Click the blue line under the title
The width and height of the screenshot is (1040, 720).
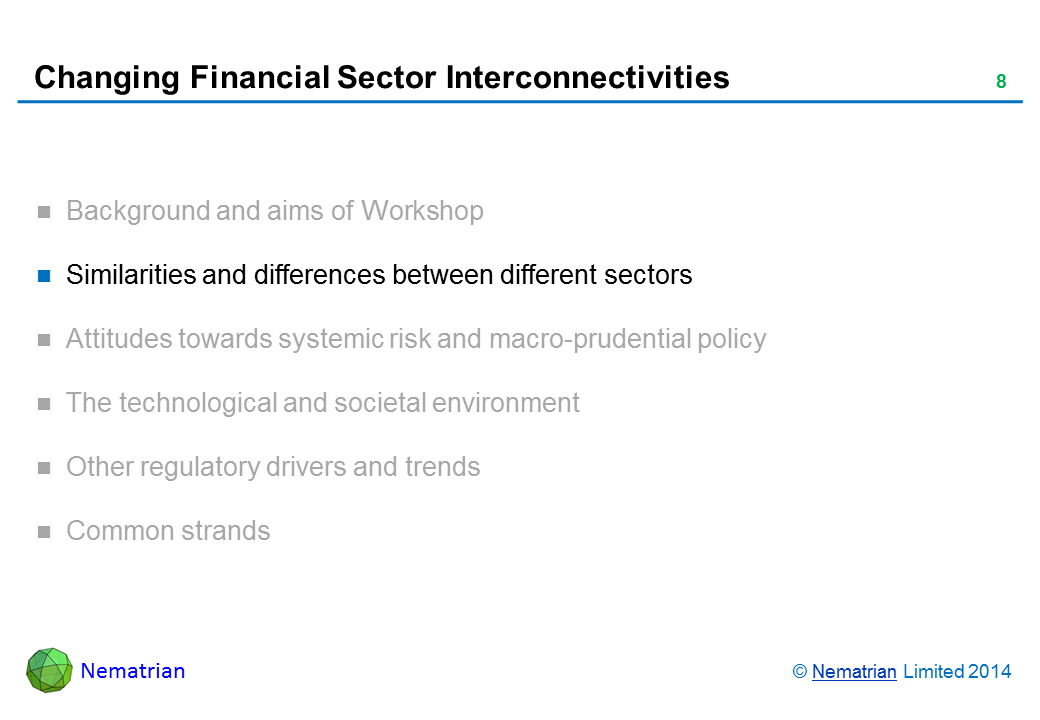point(520,102)
